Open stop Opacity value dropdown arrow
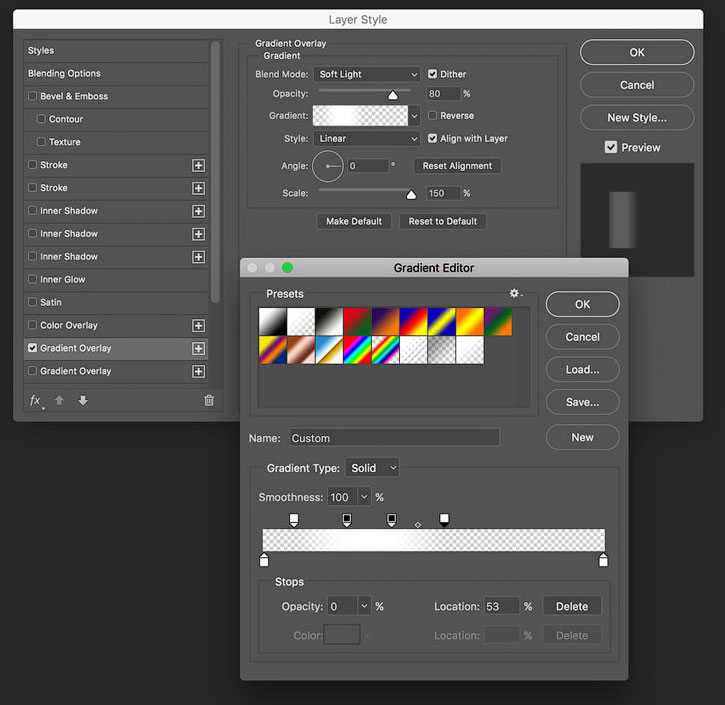This screenshot has height=705, width=725. coord(364,606)
